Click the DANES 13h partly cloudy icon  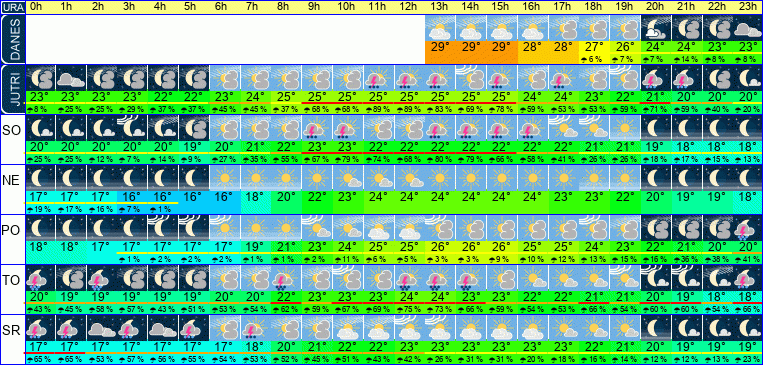tap(440, 28)
